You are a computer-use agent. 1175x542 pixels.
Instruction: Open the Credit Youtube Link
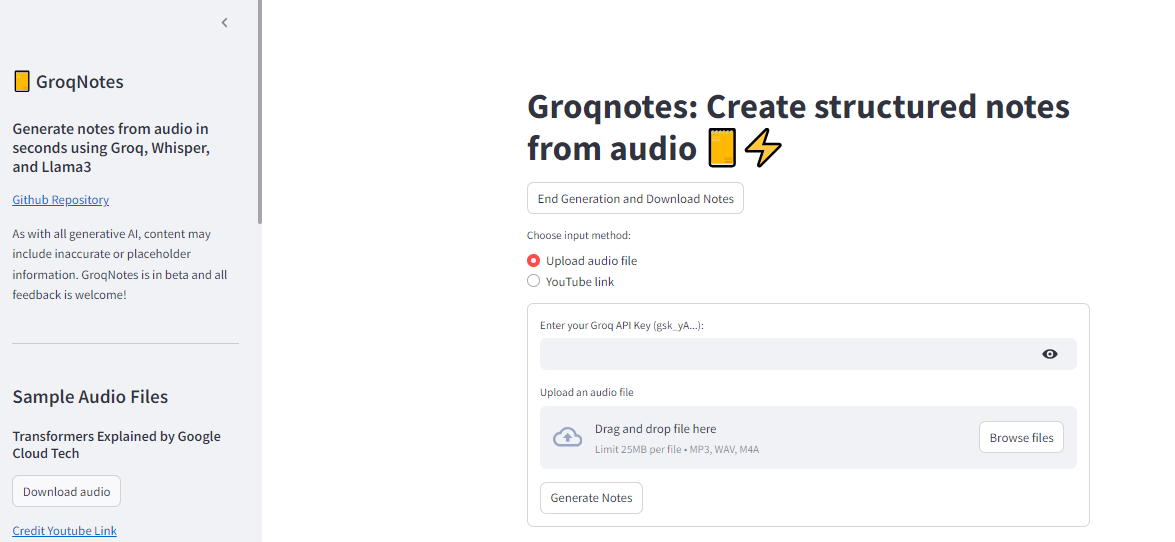[x=64, y=531]
